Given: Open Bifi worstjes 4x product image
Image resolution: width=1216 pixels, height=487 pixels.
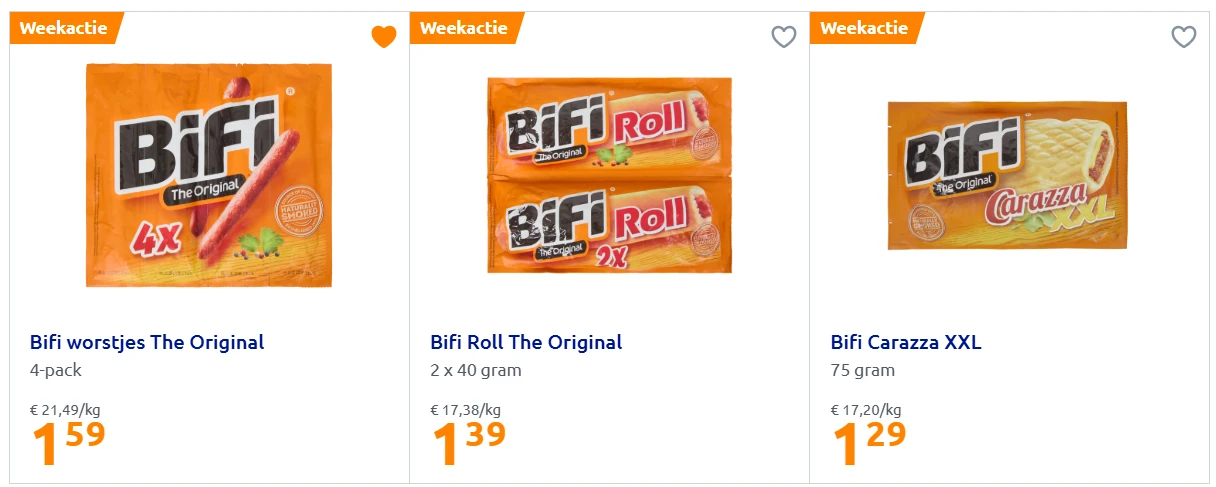Looking at the screenshot, I should (x=209, y=176).
